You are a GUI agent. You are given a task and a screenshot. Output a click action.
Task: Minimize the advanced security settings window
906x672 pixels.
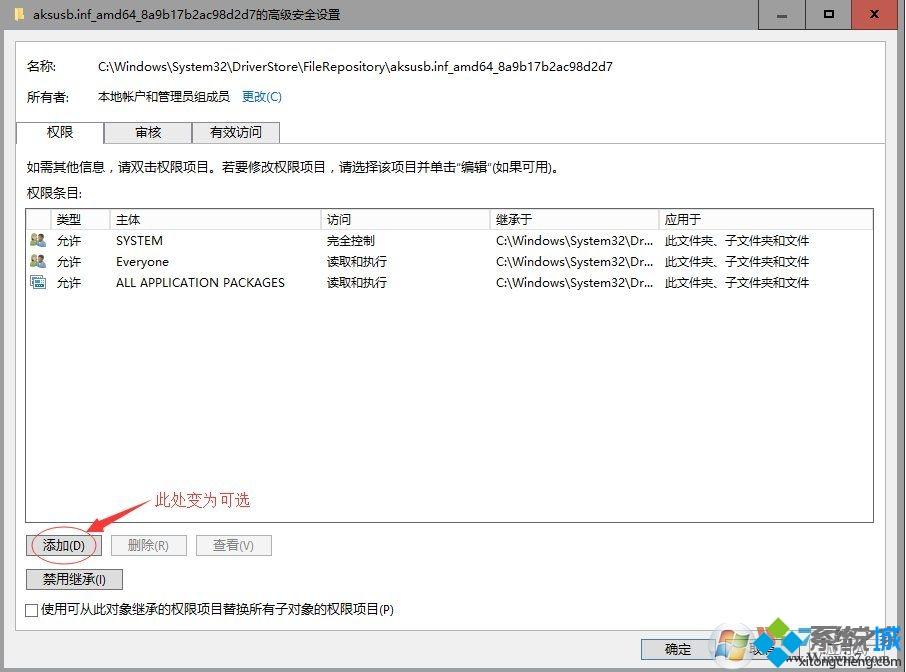coord(782,14)
